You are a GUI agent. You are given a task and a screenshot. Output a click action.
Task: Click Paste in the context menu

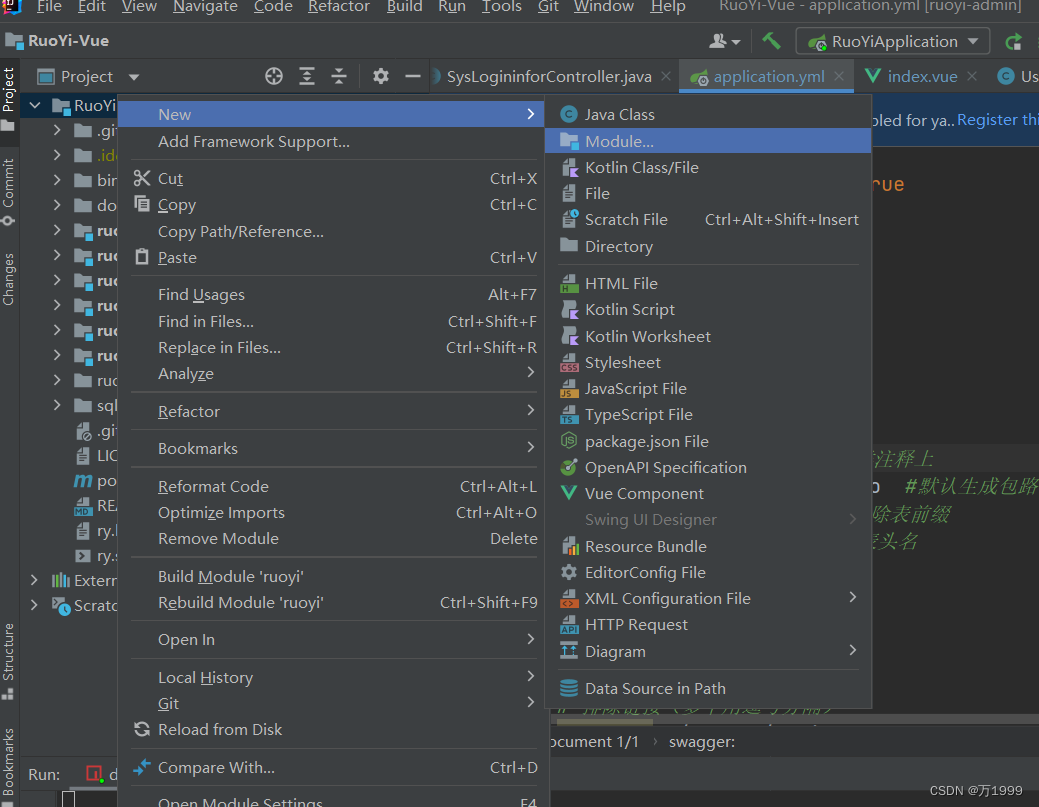pos(331,258)
